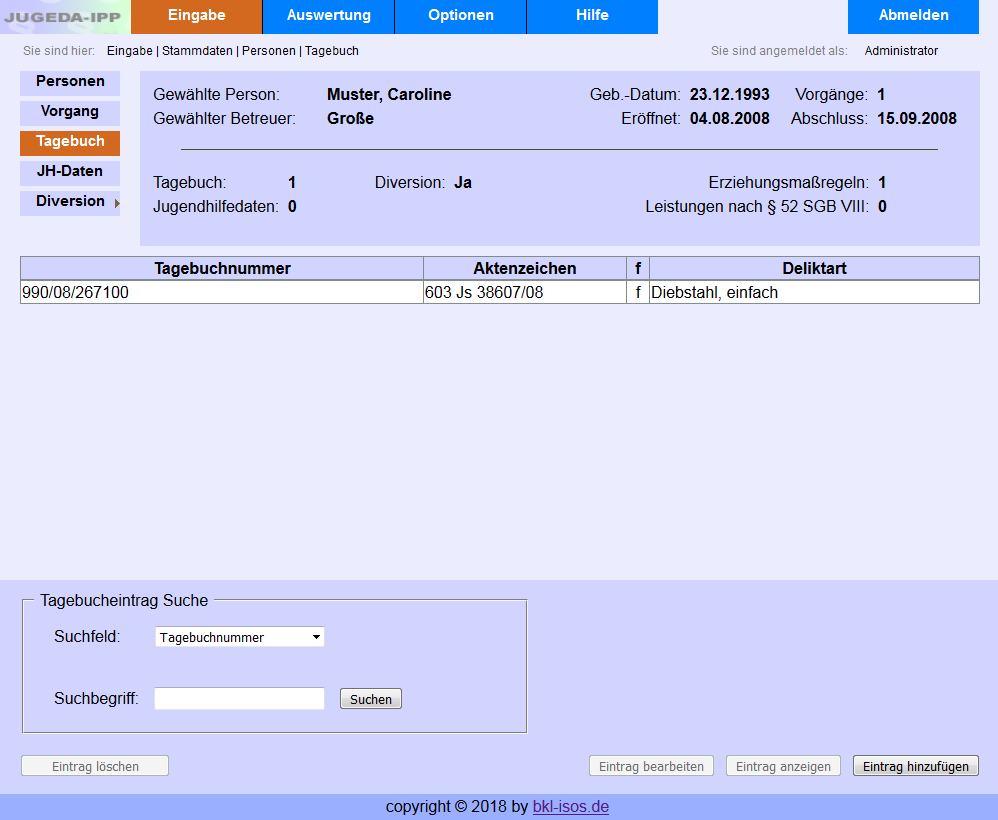Open the Optionen tab

coord(461,17)
